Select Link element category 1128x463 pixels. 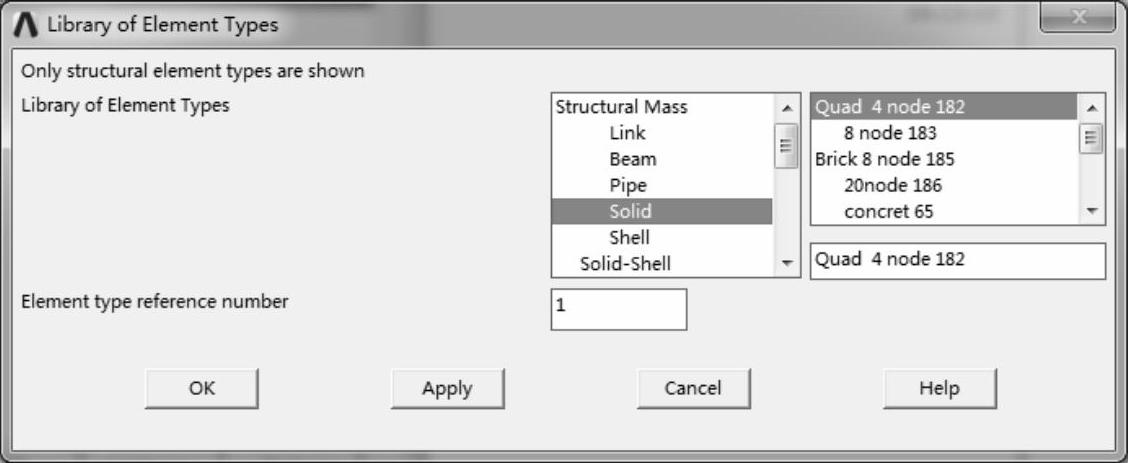(627, 133)
